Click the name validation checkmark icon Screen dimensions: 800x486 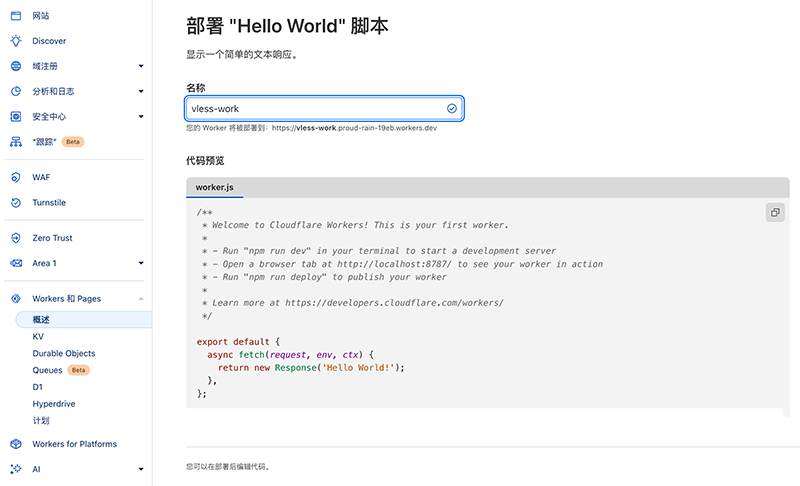(x=452, y=108)
